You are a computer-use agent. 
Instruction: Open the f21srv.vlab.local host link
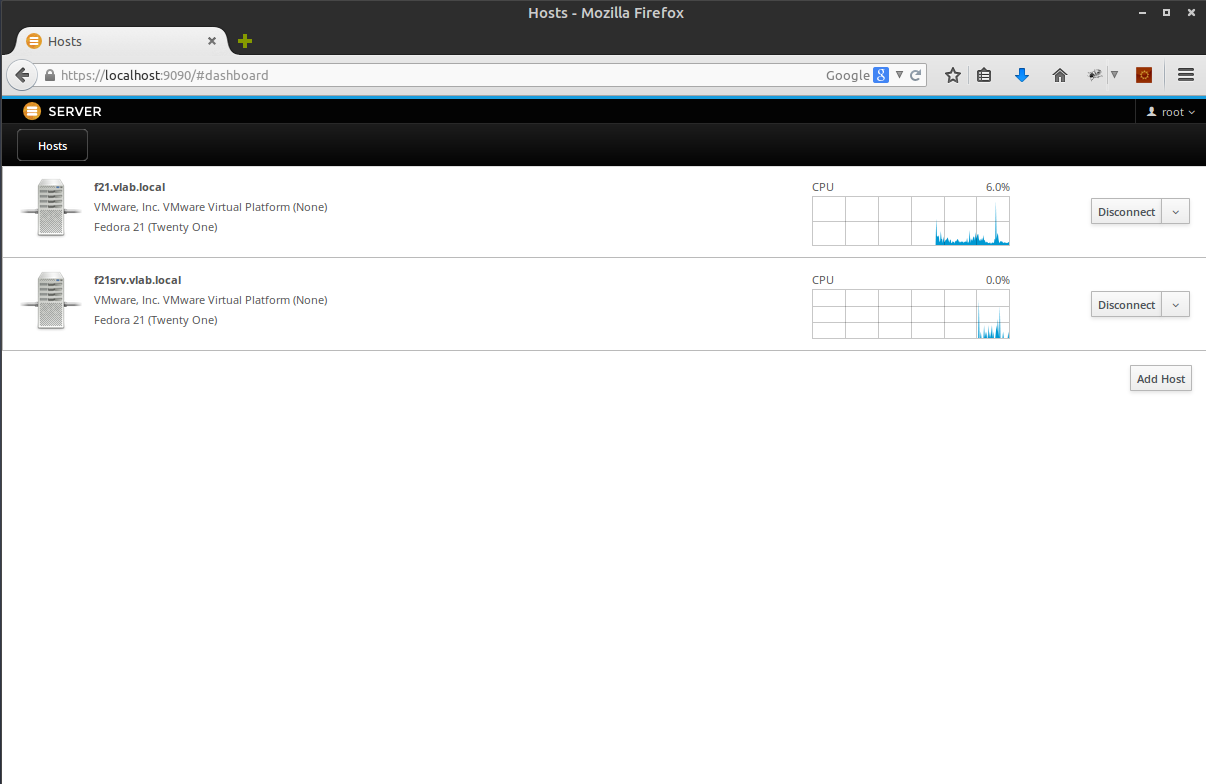point(138,280)
